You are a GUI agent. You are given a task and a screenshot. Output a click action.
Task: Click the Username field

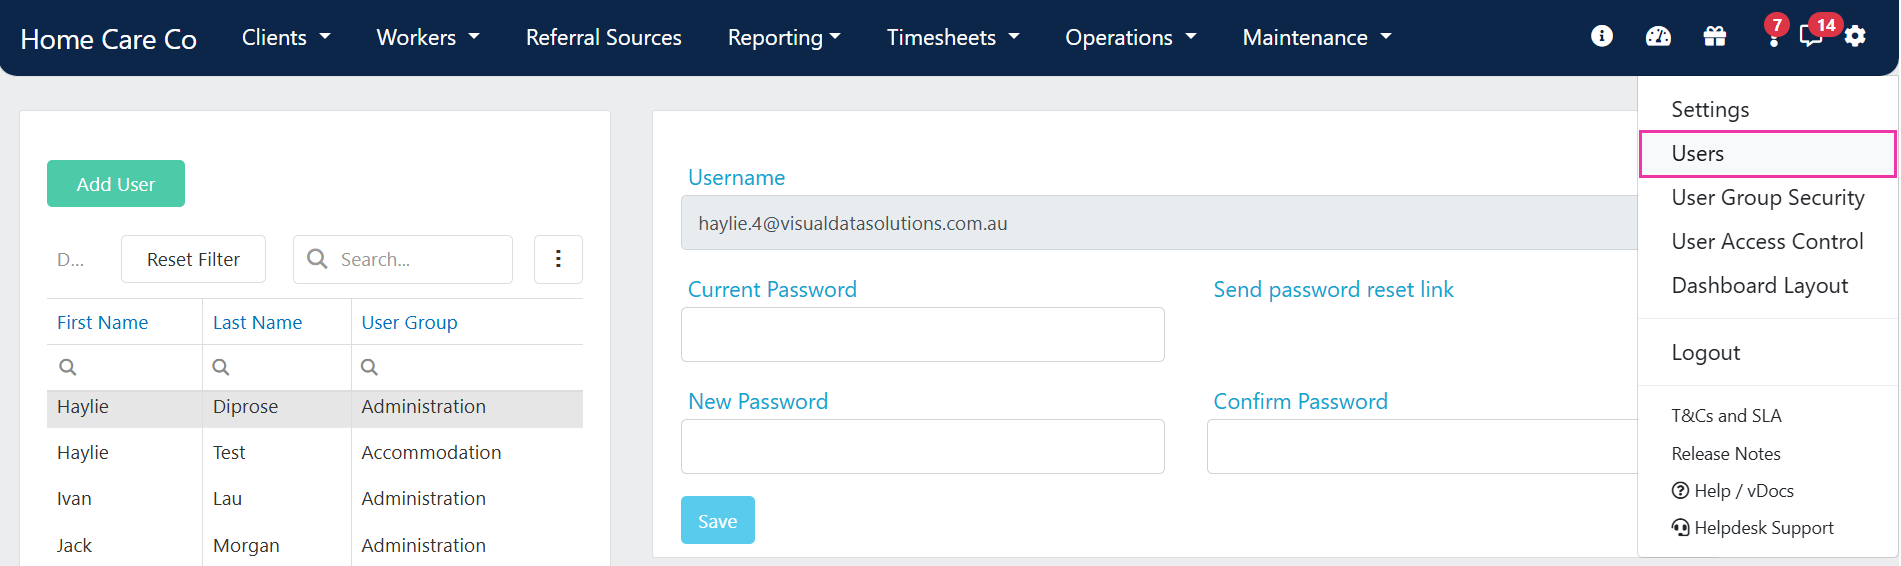click(x=1160, y=223)
